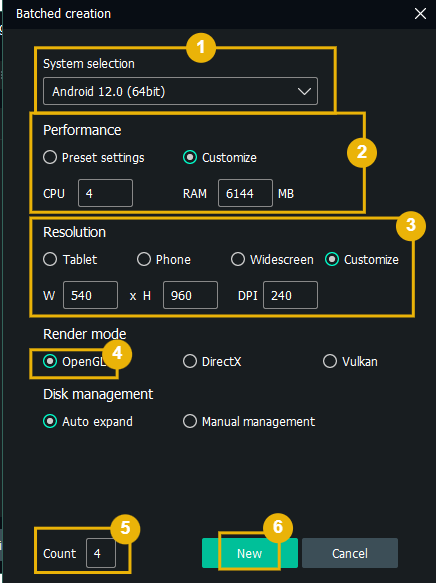Close the Batched creation dialog
The image size is (436, 583).
coord(420,14)
